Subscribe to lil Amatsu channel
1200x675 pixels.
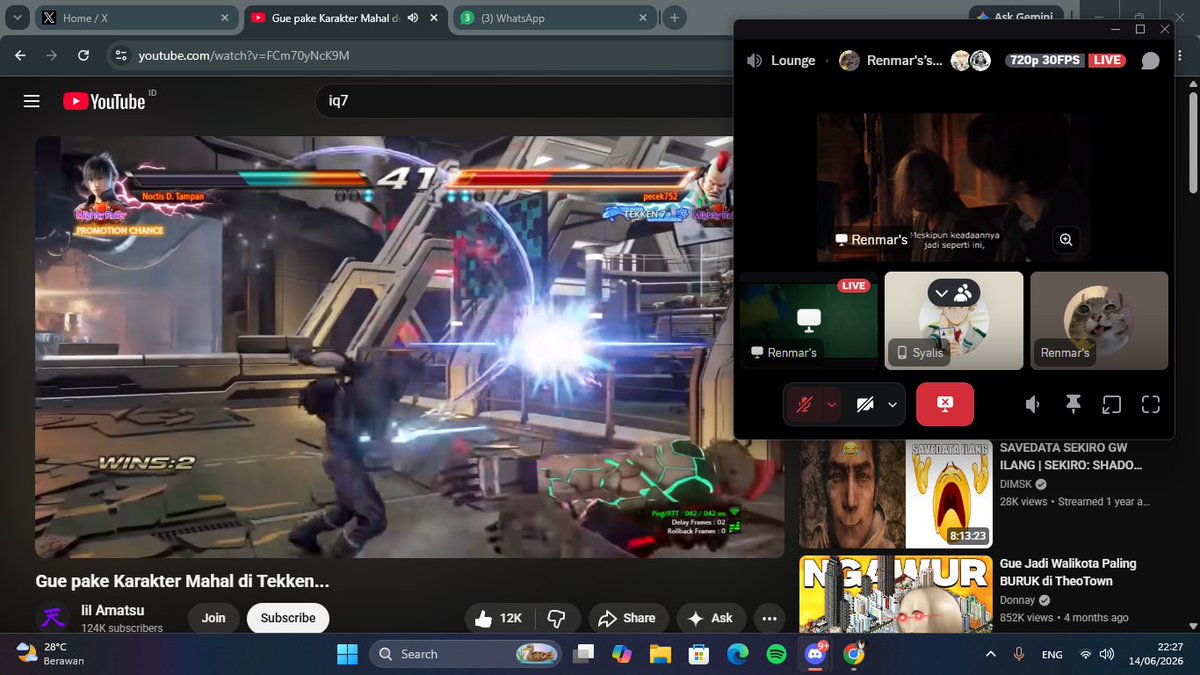[288, 618]
